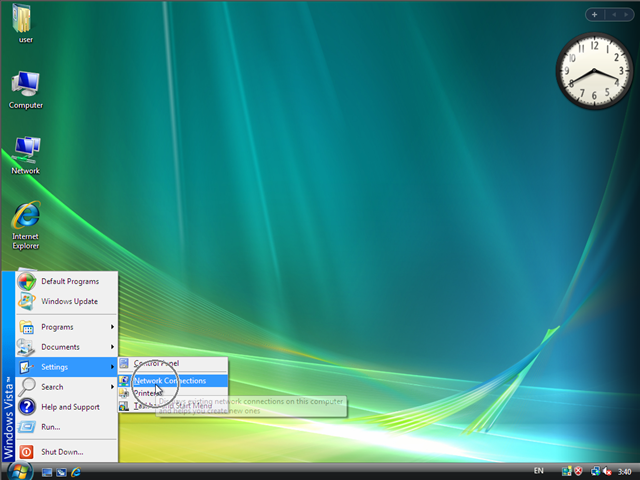This screenshot has width=640, height=480.
Task: Click the red Shut Down power icon
Action: [27, 452]
